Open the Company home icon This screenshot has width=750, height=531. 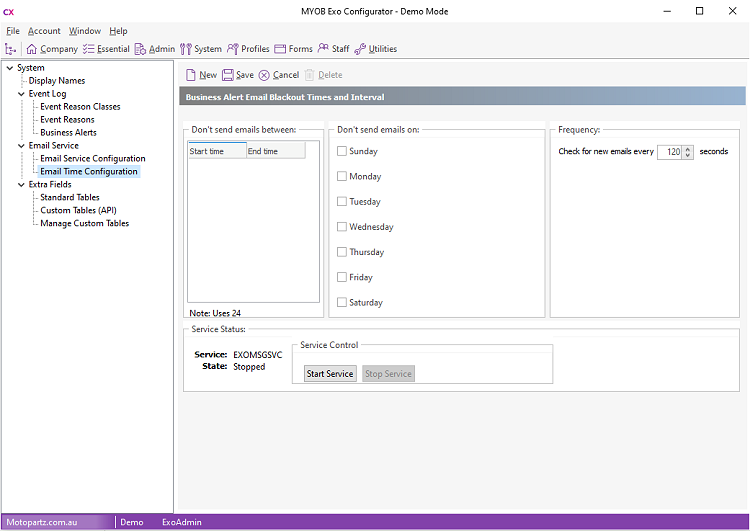coord(32,49)
